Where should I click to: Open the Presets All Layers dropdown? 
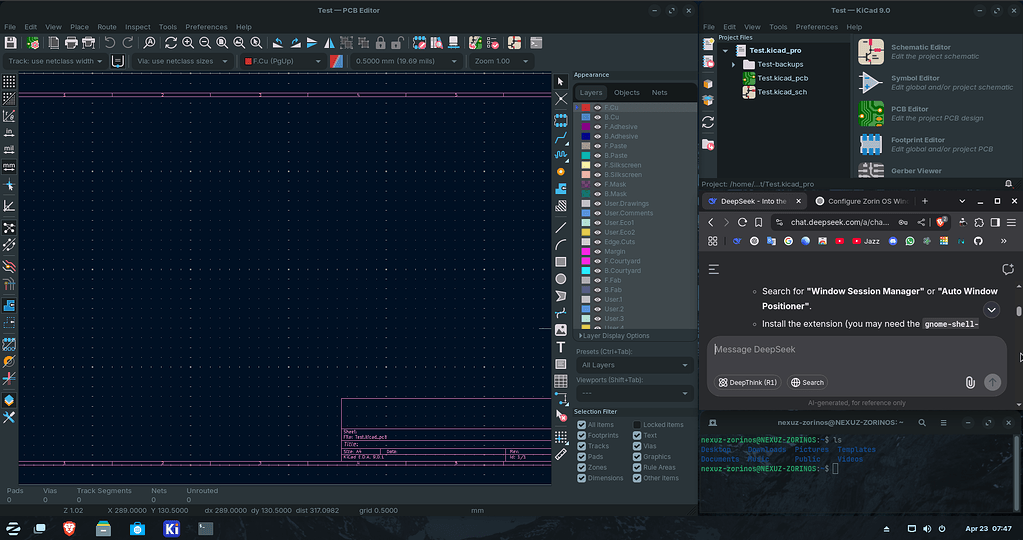pos(635,365)
